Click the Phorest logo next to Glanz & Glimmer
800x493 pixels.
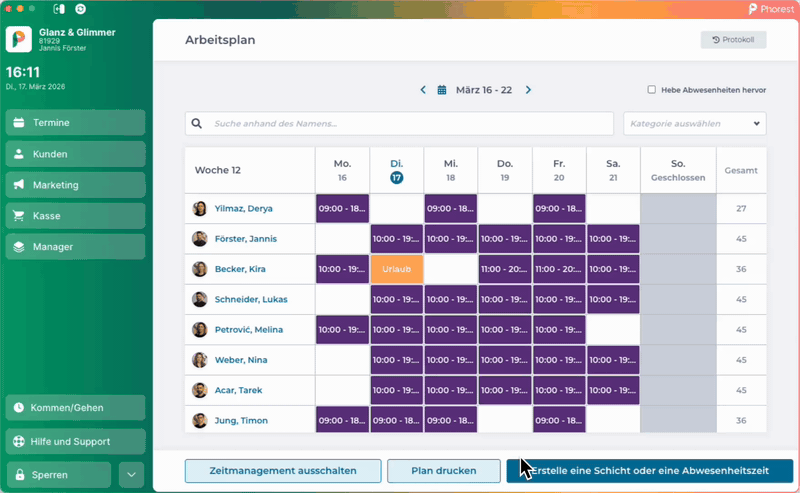pyautogui.click(x=18, y=39)
